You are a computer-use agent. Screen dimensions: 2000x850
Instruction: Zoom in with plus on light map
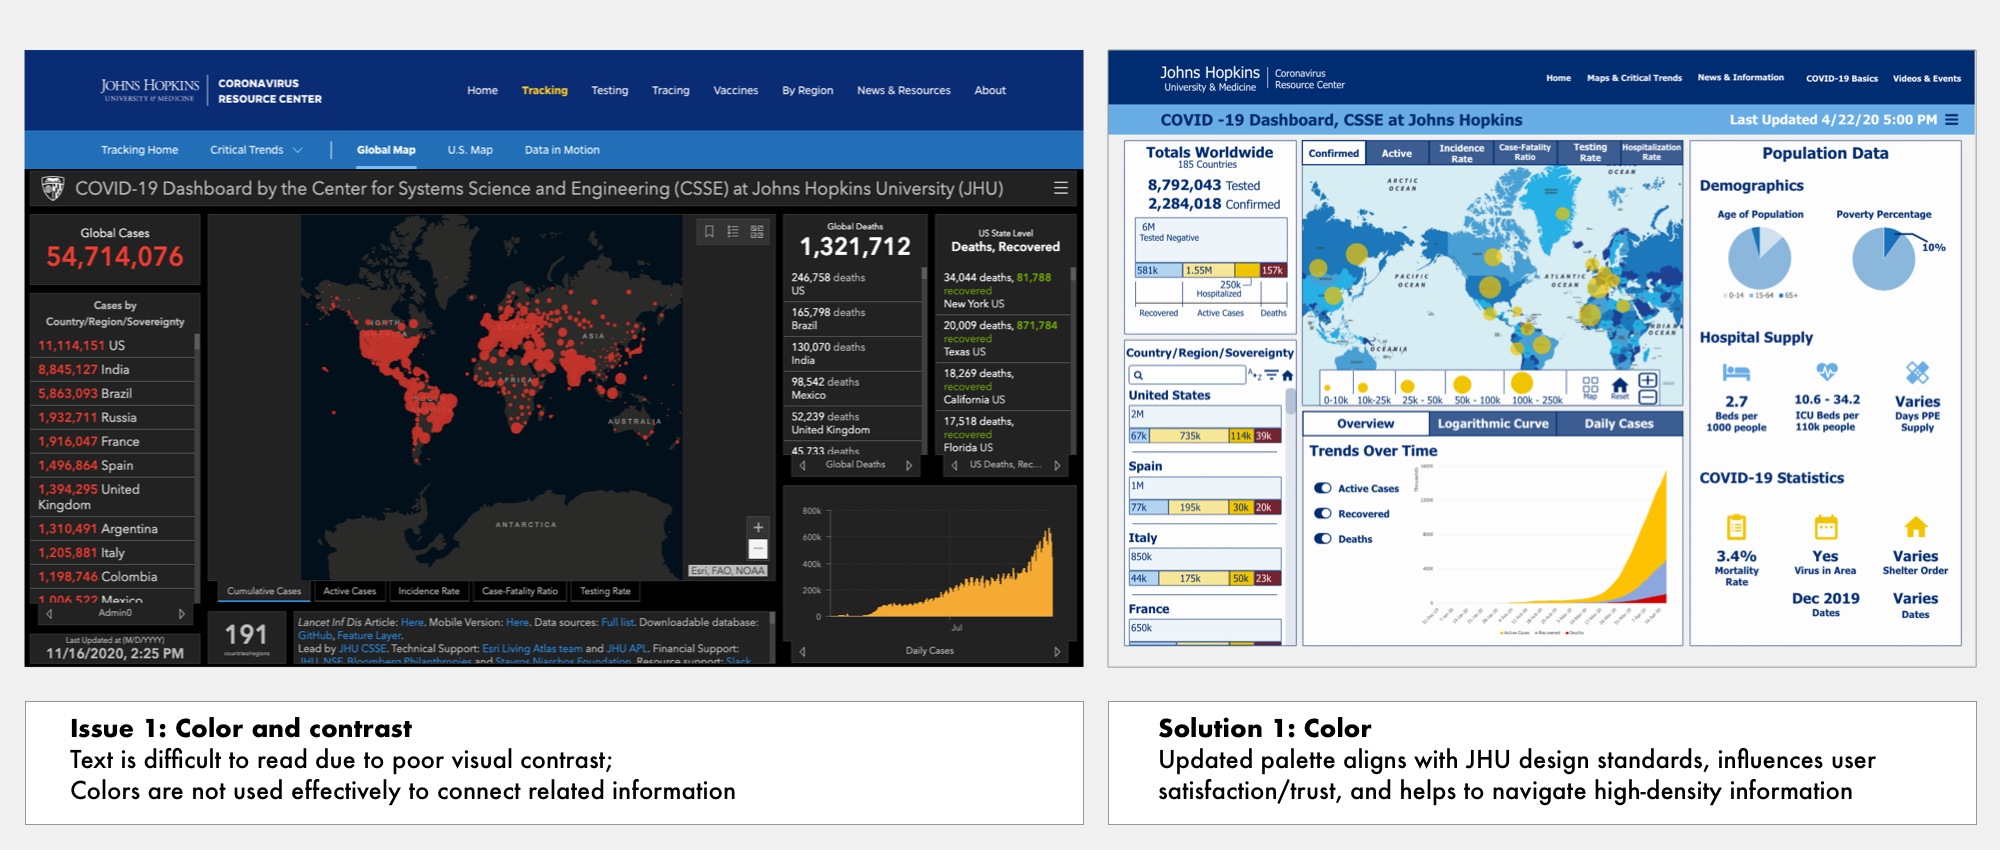coord(1648,380)
